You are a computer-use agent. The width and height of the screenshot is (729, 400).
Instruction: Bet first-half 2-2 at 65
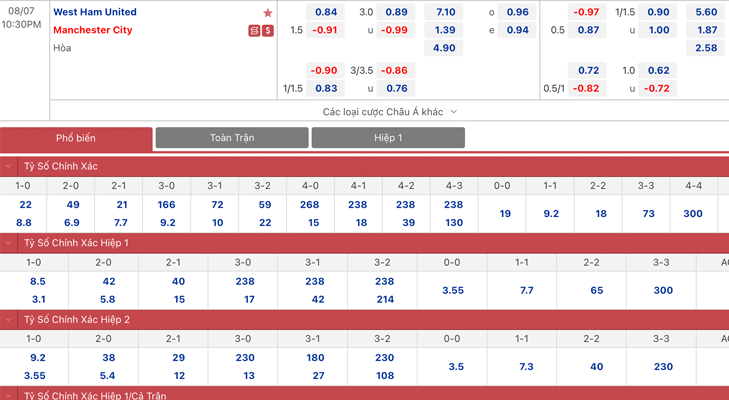(596, 290)
